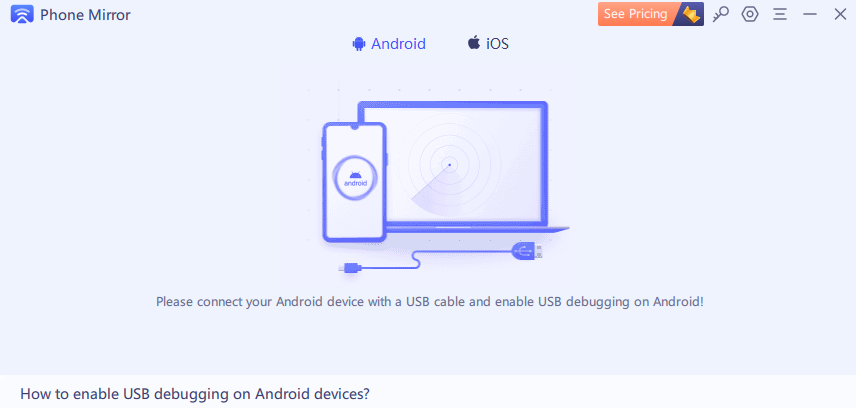Open the hamburger menu in the title bar
The height and width of the screenshot is (408, 856).
780,14
